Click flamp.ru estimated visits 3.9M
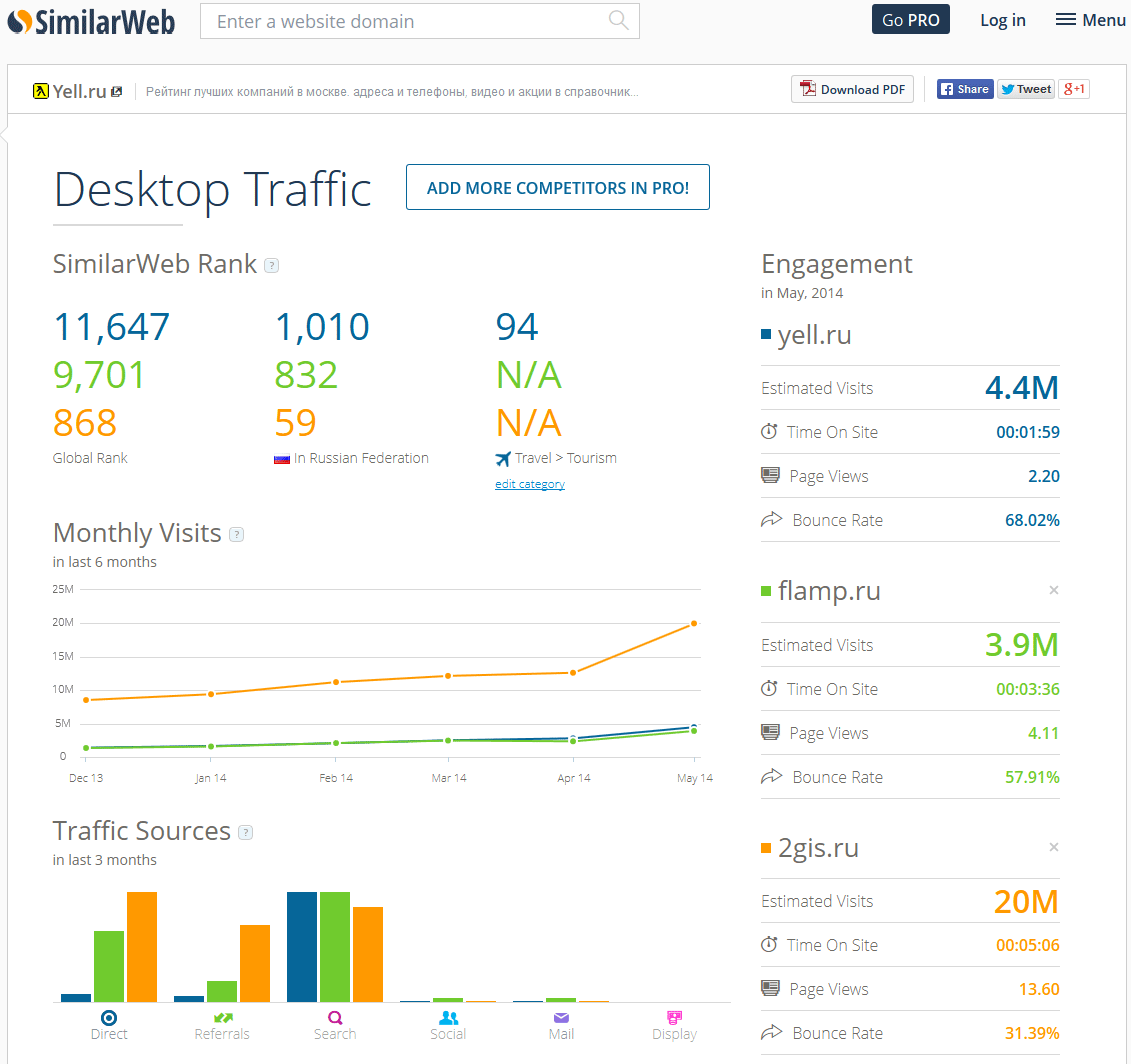The height and width of the screenshot is (1064, 1131). [x=1022, y=645]
